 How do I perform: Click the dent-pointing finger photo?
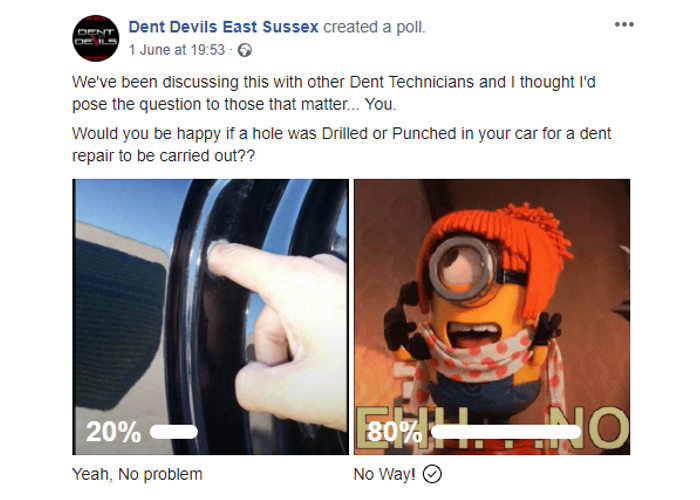point(210,317)
